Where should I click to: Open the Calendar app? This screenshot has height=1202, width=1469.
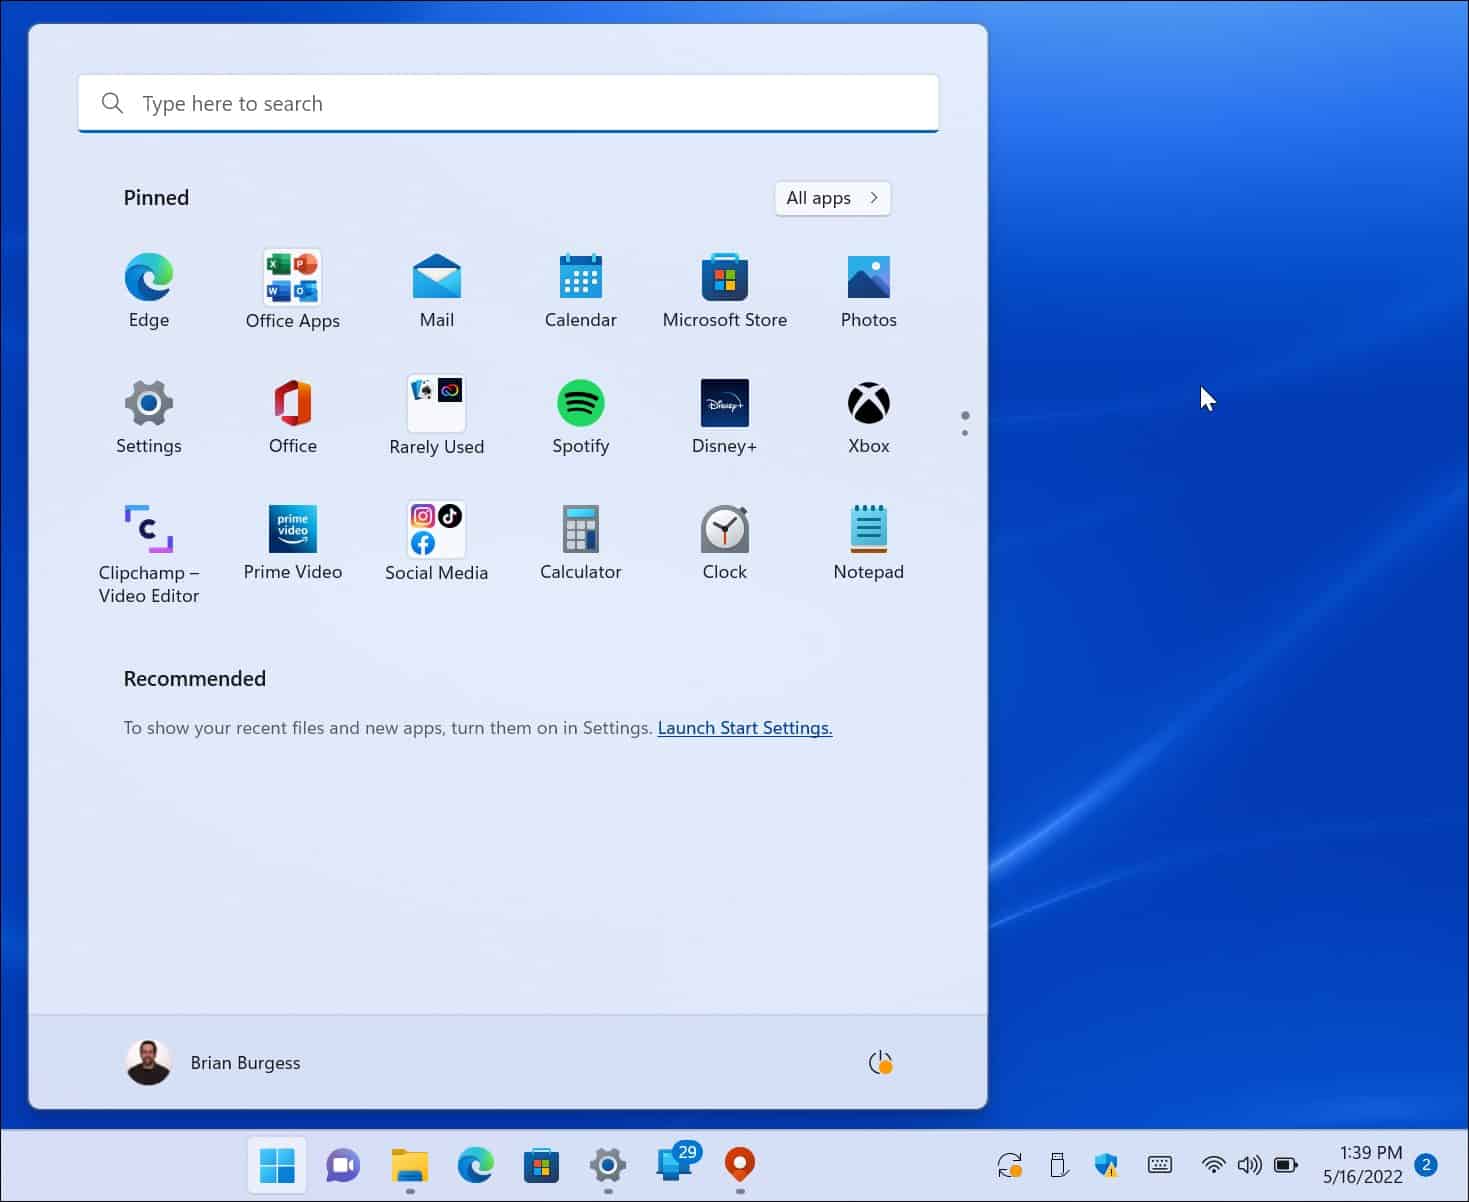coord(580,278)
